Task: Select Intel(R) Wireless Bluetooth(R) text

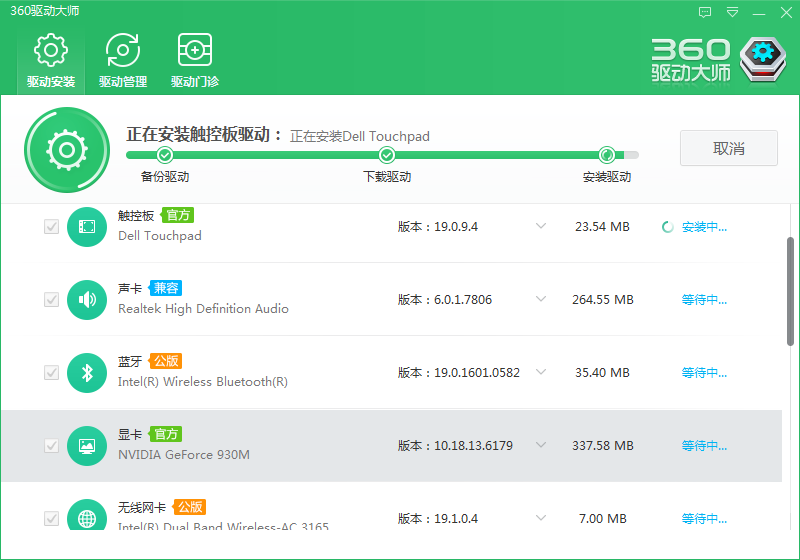Action: tap(203, 381)
